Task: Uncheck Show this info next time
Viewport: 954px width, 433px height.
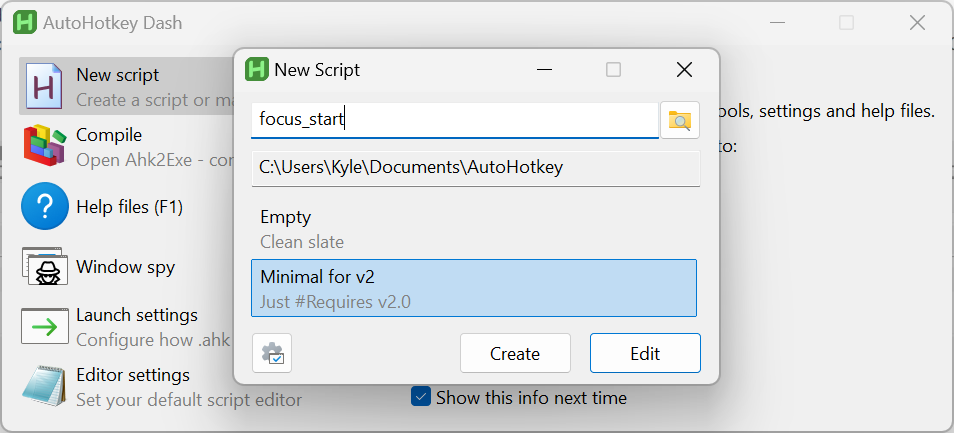Action: 421,397
